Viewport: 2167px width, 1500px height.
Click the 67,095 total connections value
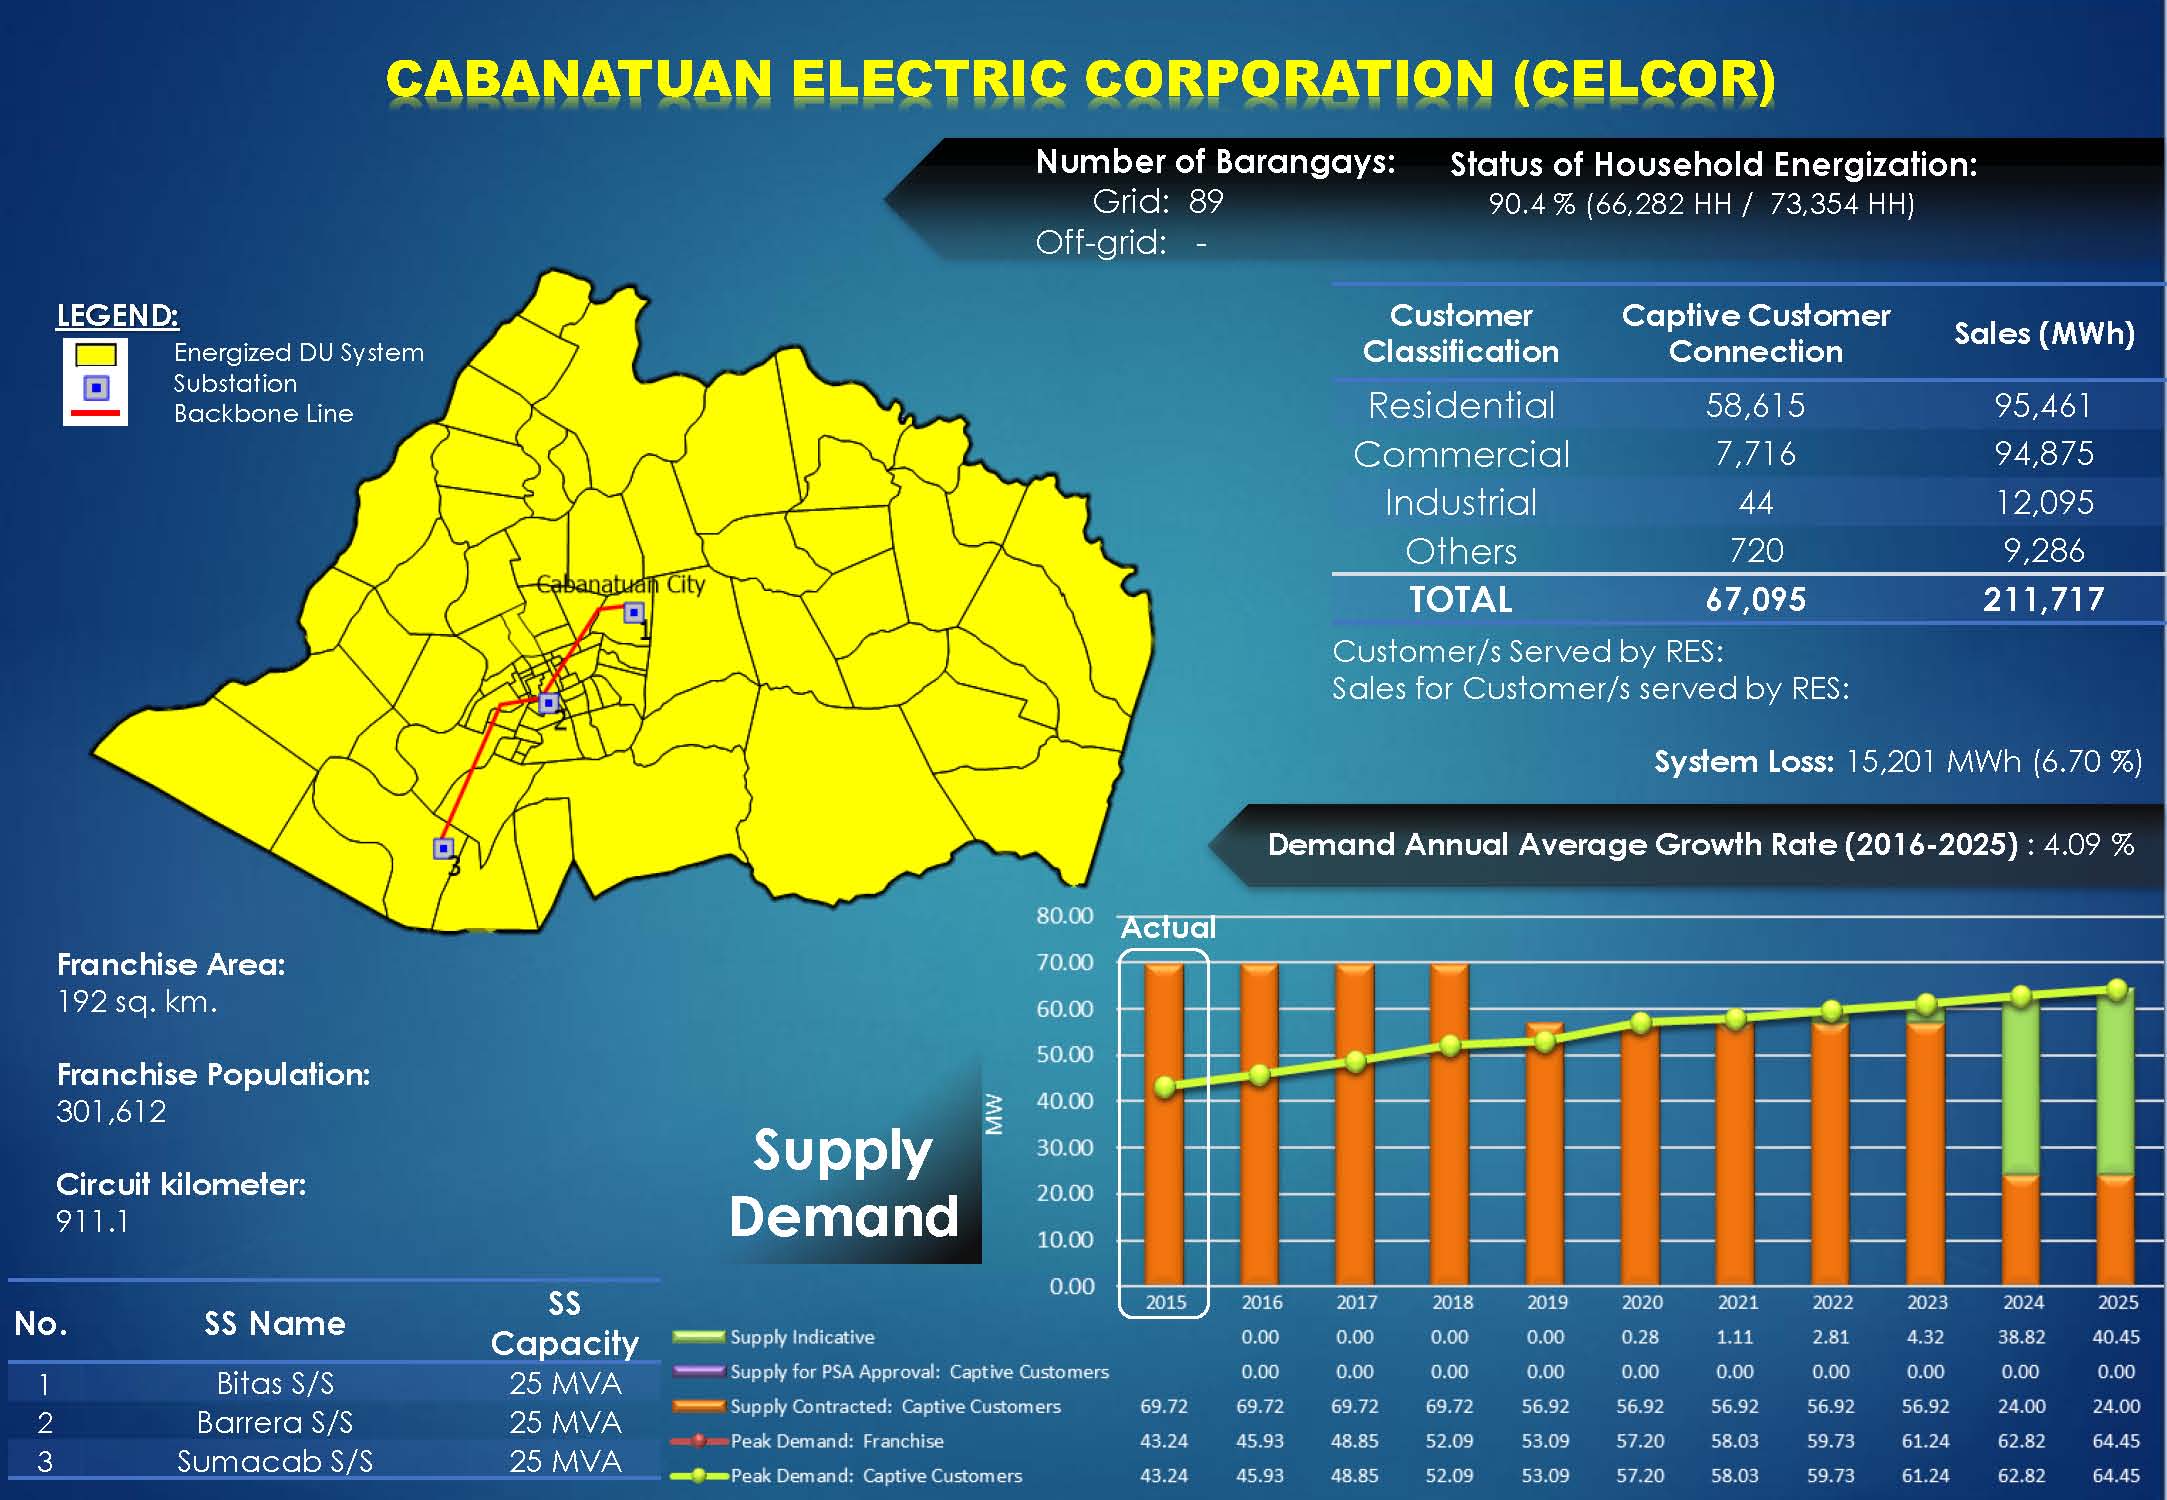(x=1756, y=599)
